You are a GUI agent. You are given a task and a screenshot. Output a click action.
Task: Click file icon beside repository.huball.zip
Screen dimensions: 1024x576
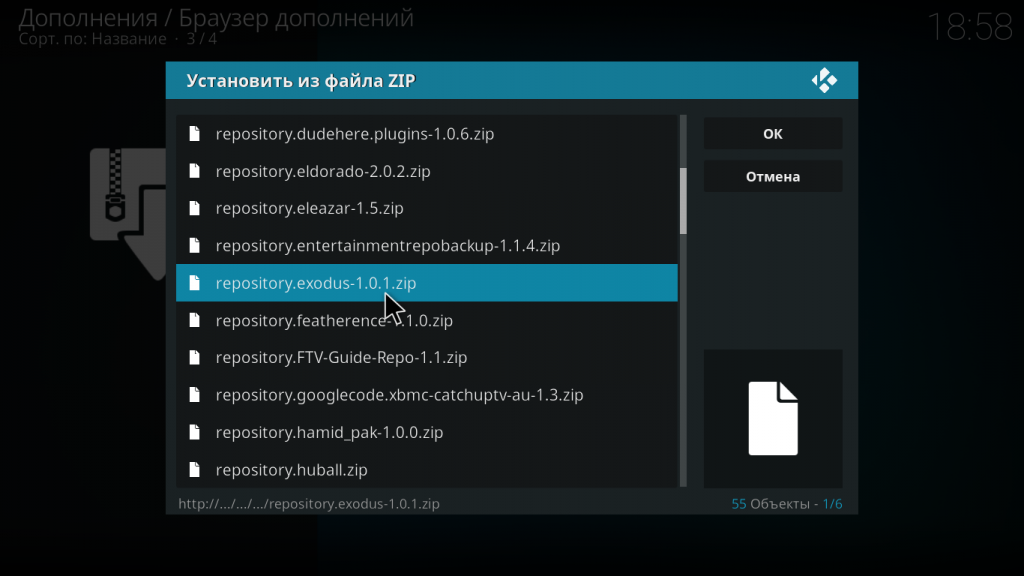pos(194,470)
